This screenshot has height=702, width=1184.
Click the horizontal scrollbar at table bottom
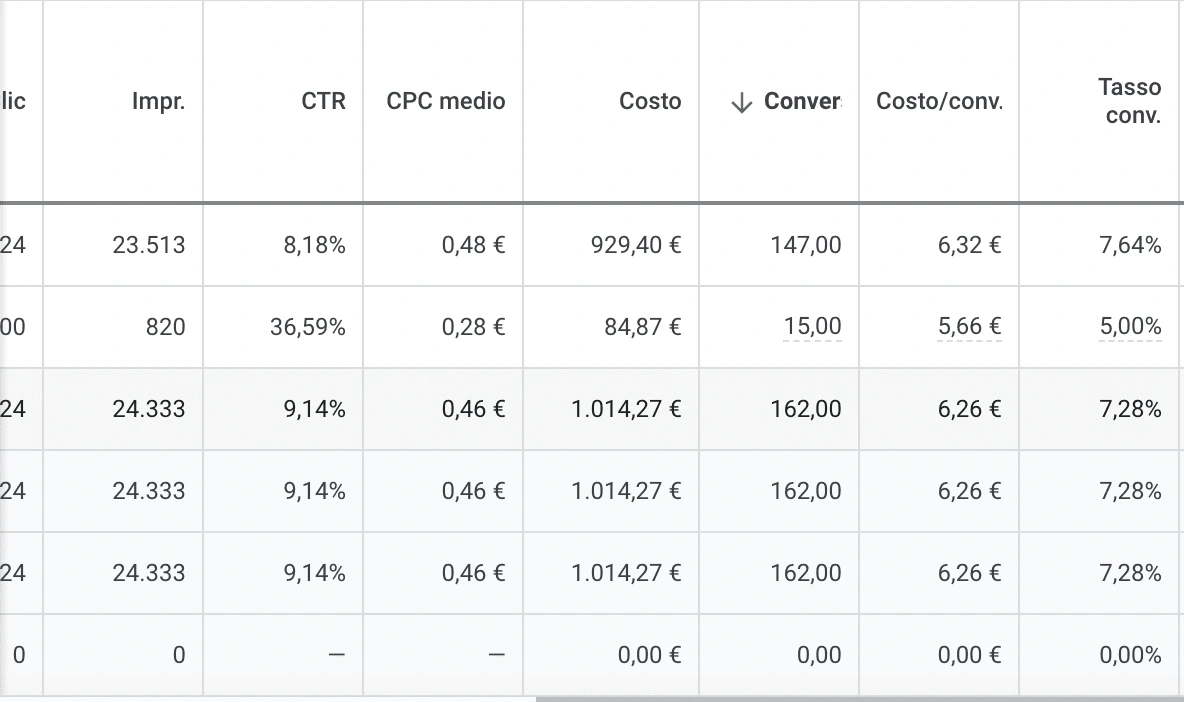pyautogui.click(x=859, y=699)
